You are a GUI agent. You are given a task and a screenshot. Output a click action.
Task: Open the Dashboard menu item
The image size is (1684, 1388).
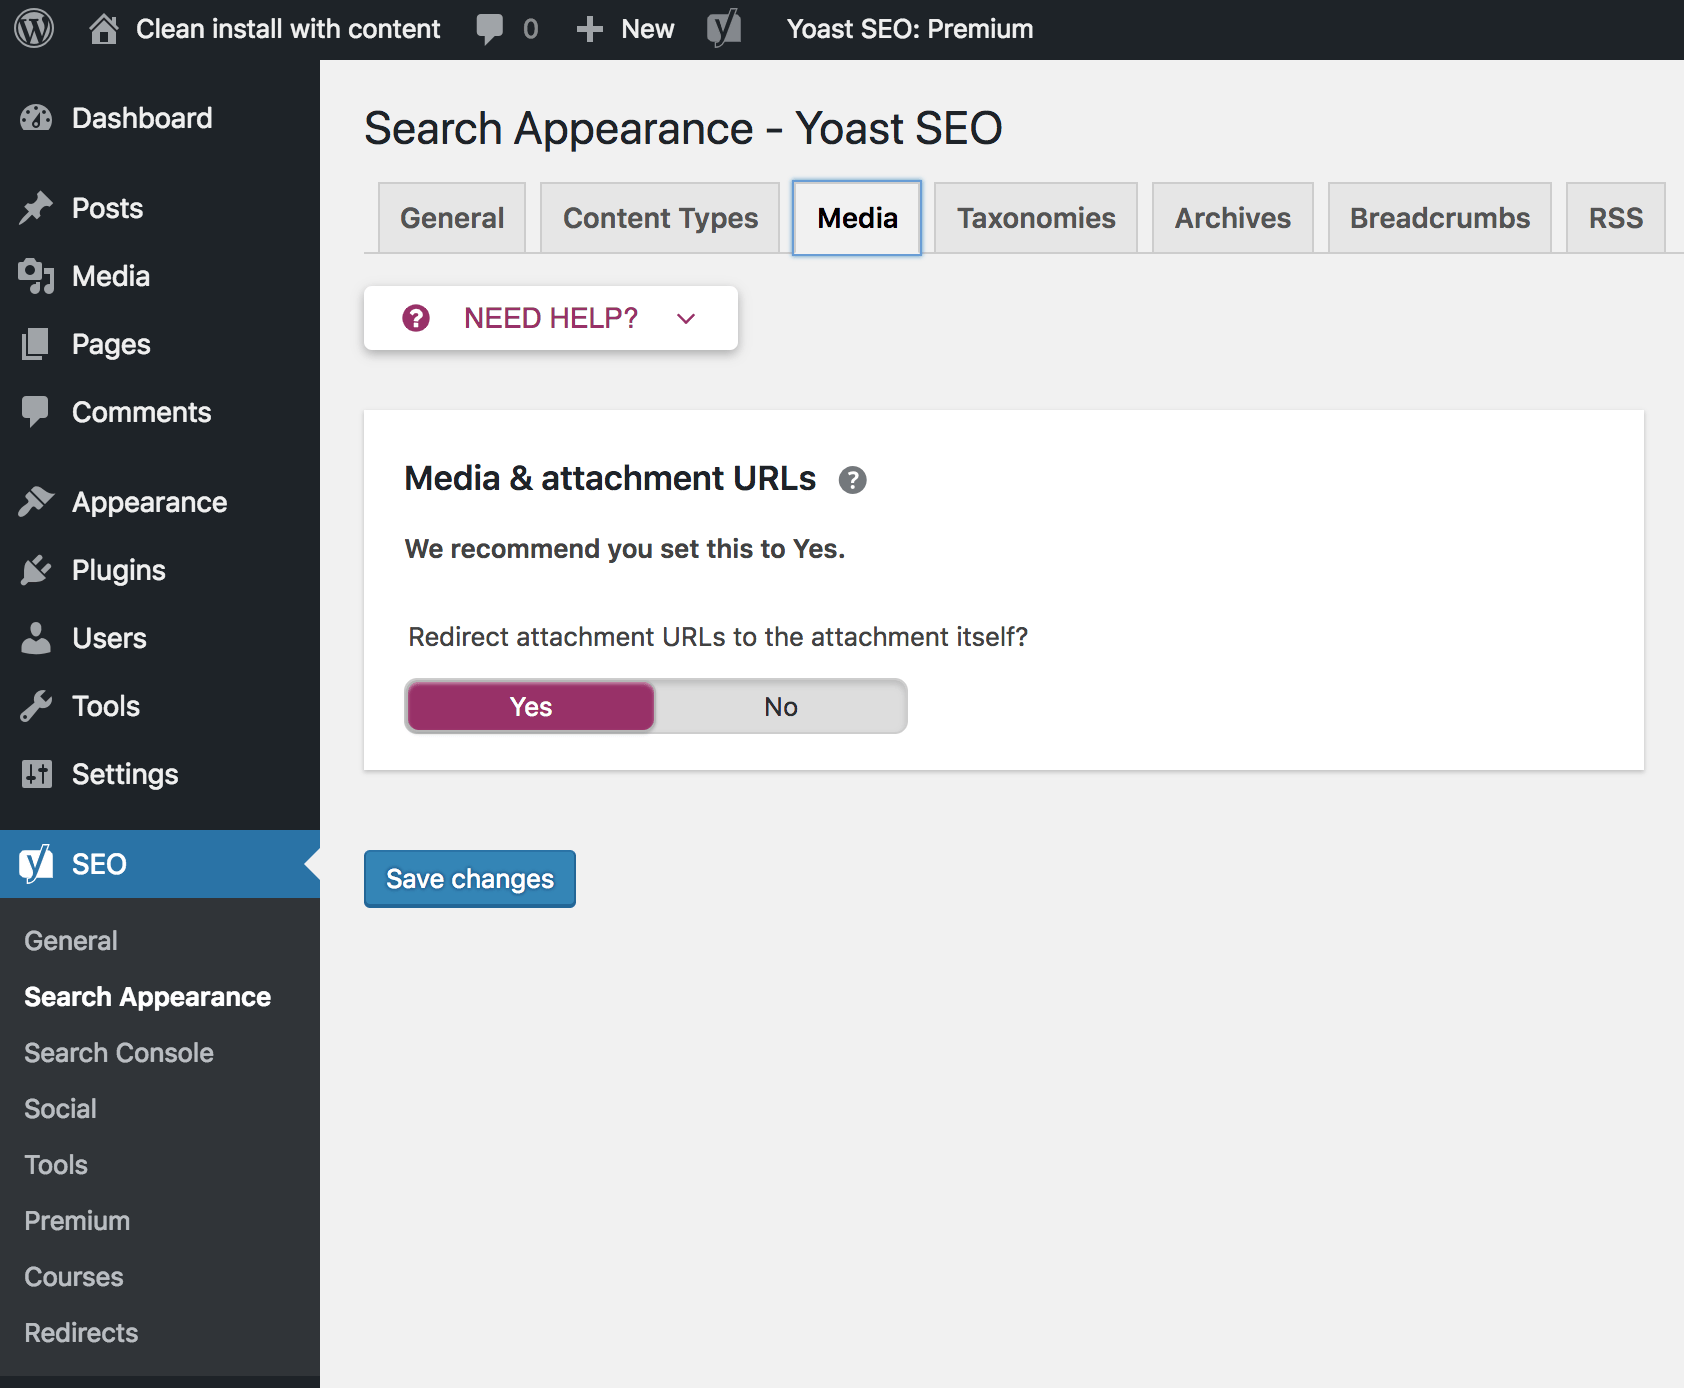(160, 118)
